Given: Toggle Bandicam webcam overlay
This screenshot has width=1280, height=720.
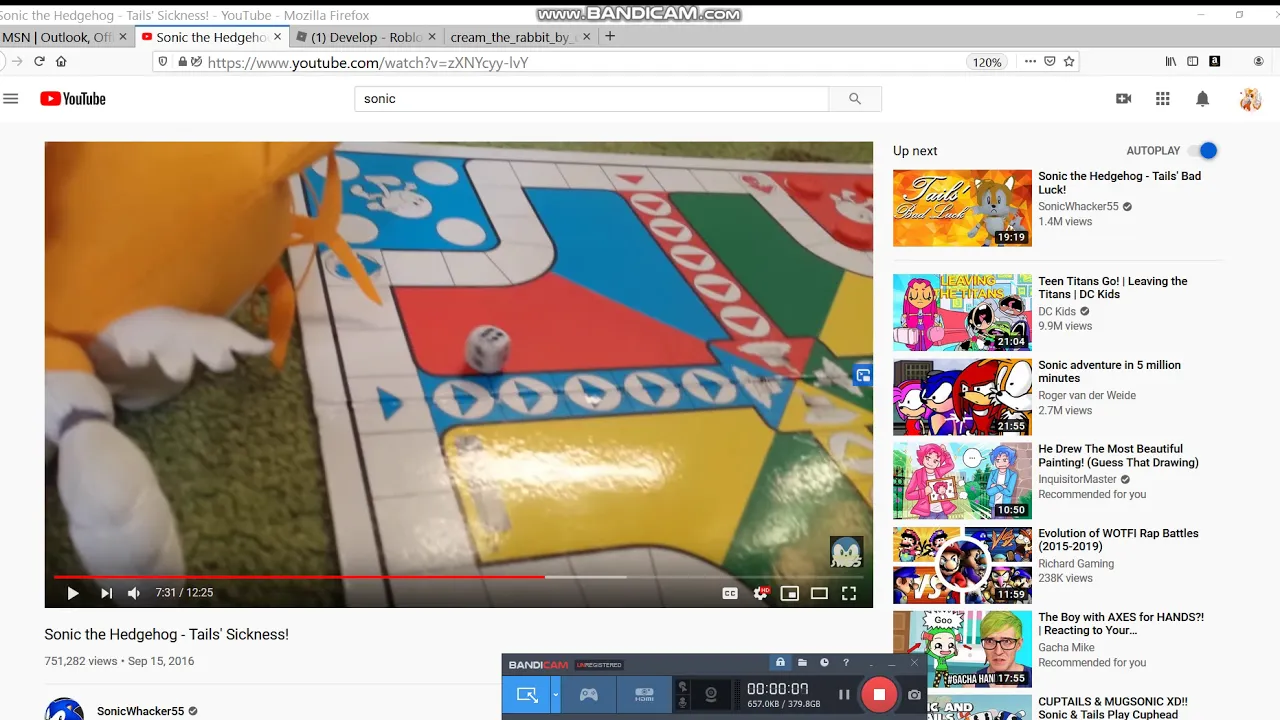Looking at the screenshot, I should 711,694.
